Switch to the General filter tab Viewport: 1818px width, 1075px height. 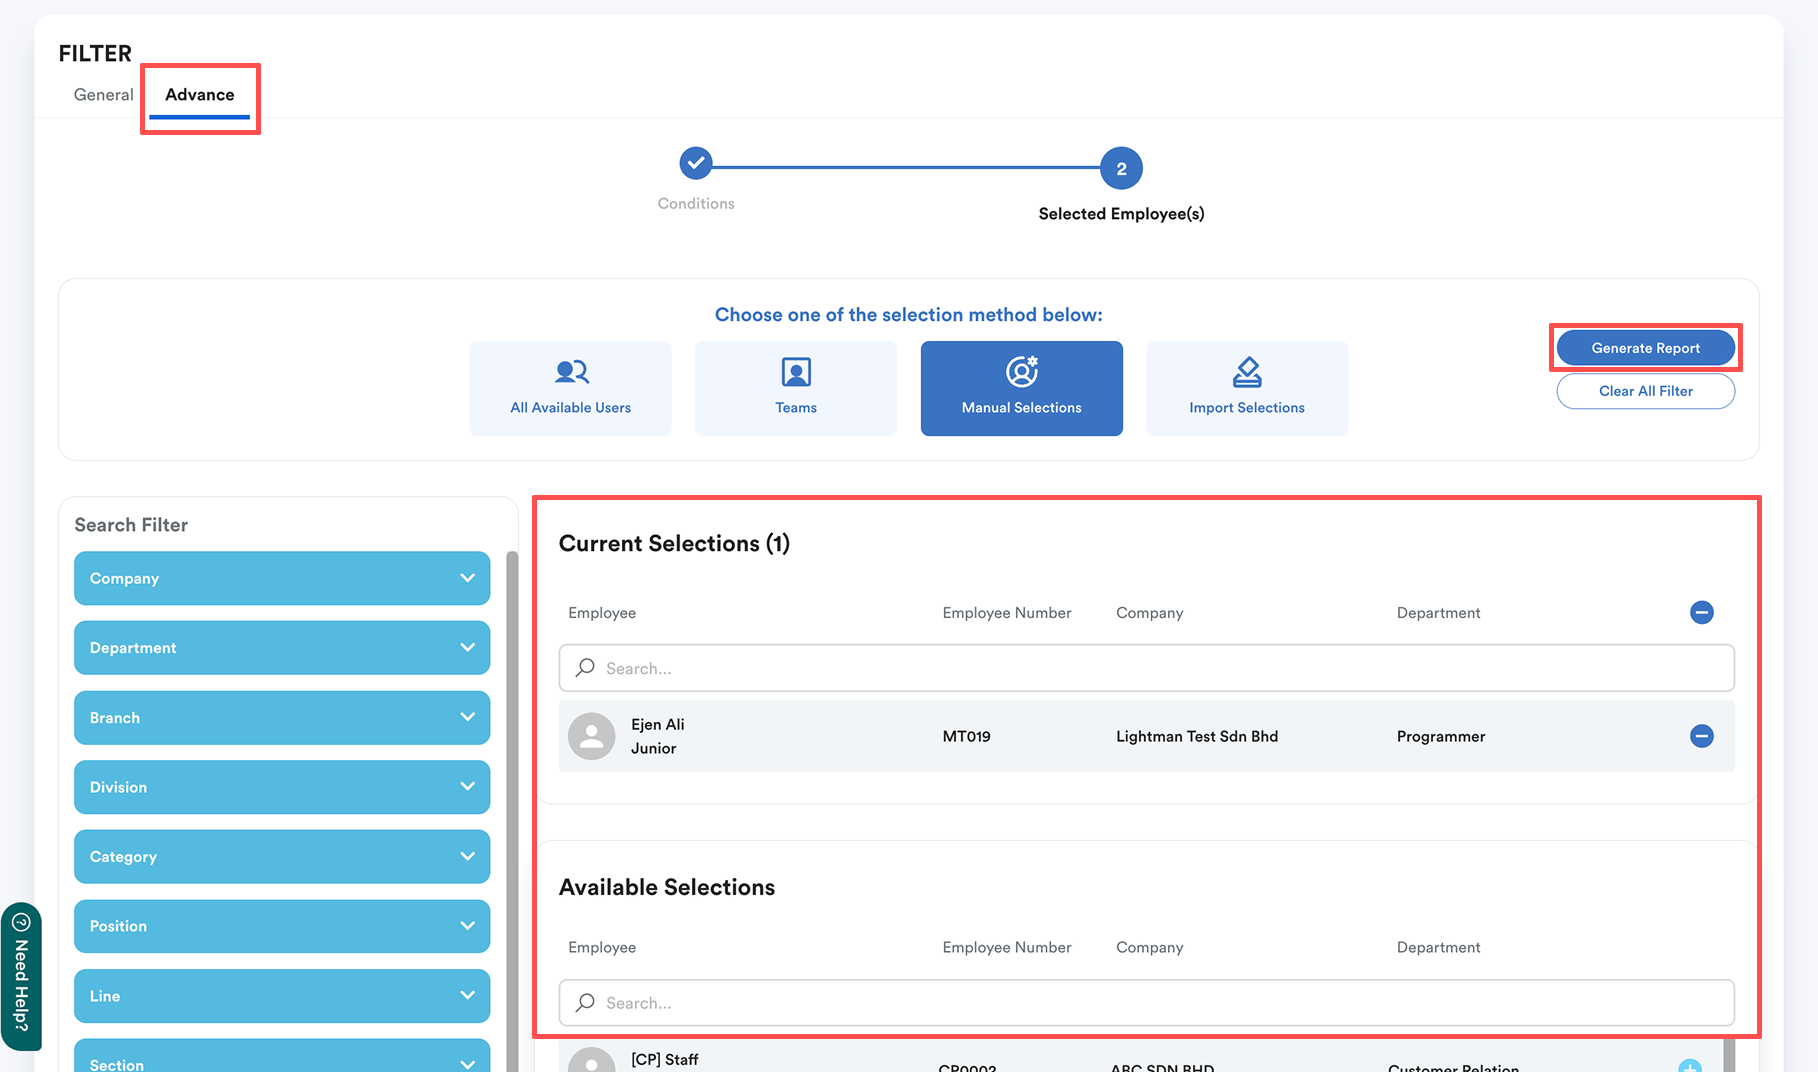coord(103,95)
